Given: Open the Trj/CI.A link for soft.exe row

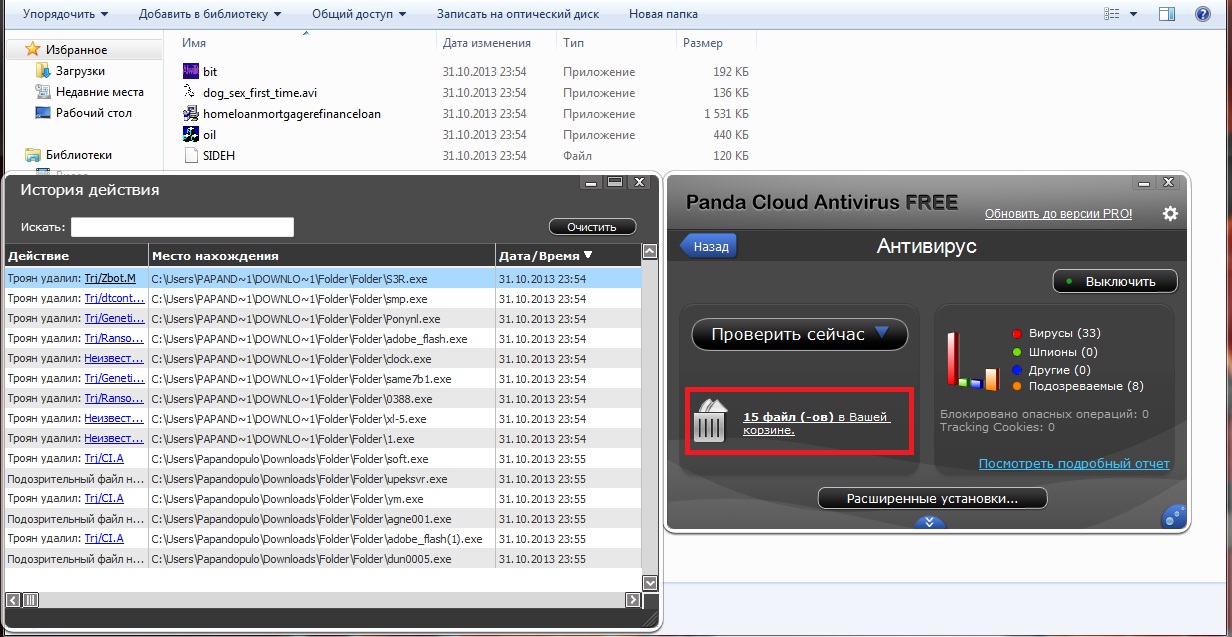Looking at the screenshot, I should coord(104,458).
